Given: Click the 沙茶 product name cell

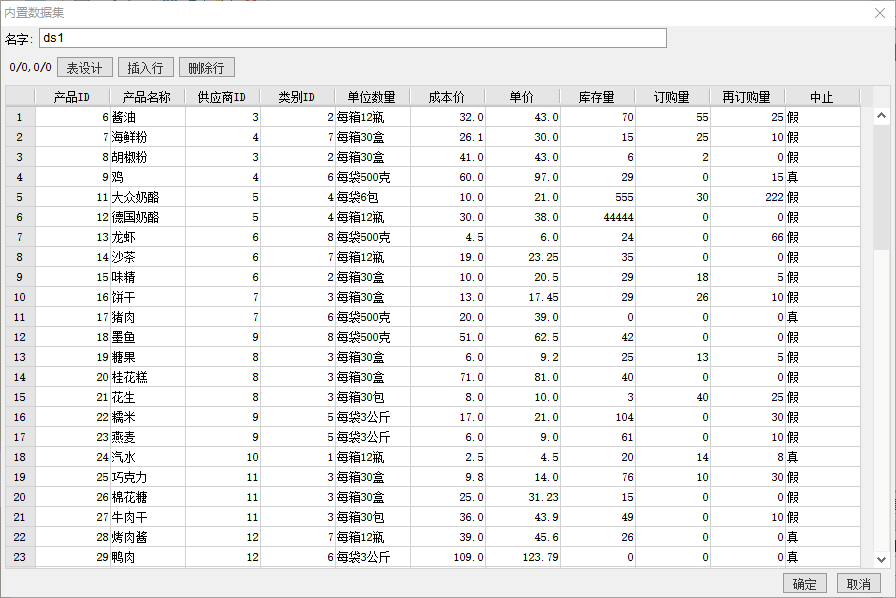Looking at the screenshot, I should tap(147, 257).
